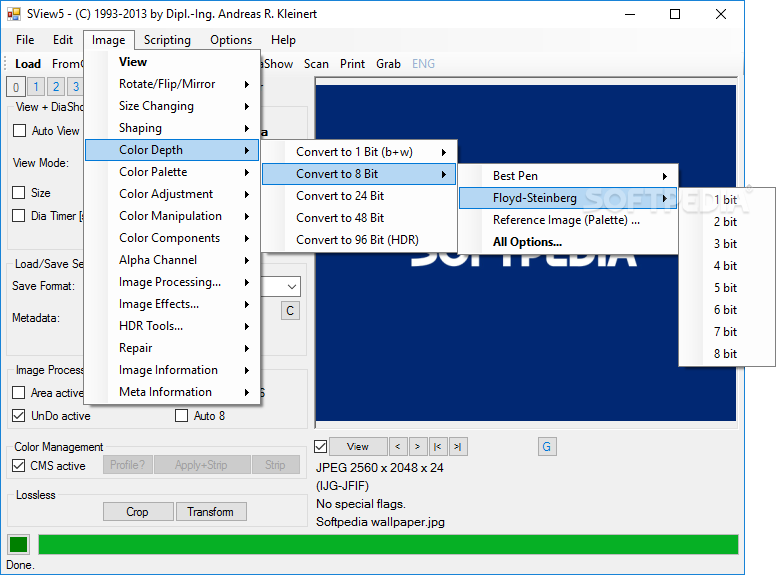Go to previous image arrow button
Screen dimensions: 776x575
[x=398, y=446]
